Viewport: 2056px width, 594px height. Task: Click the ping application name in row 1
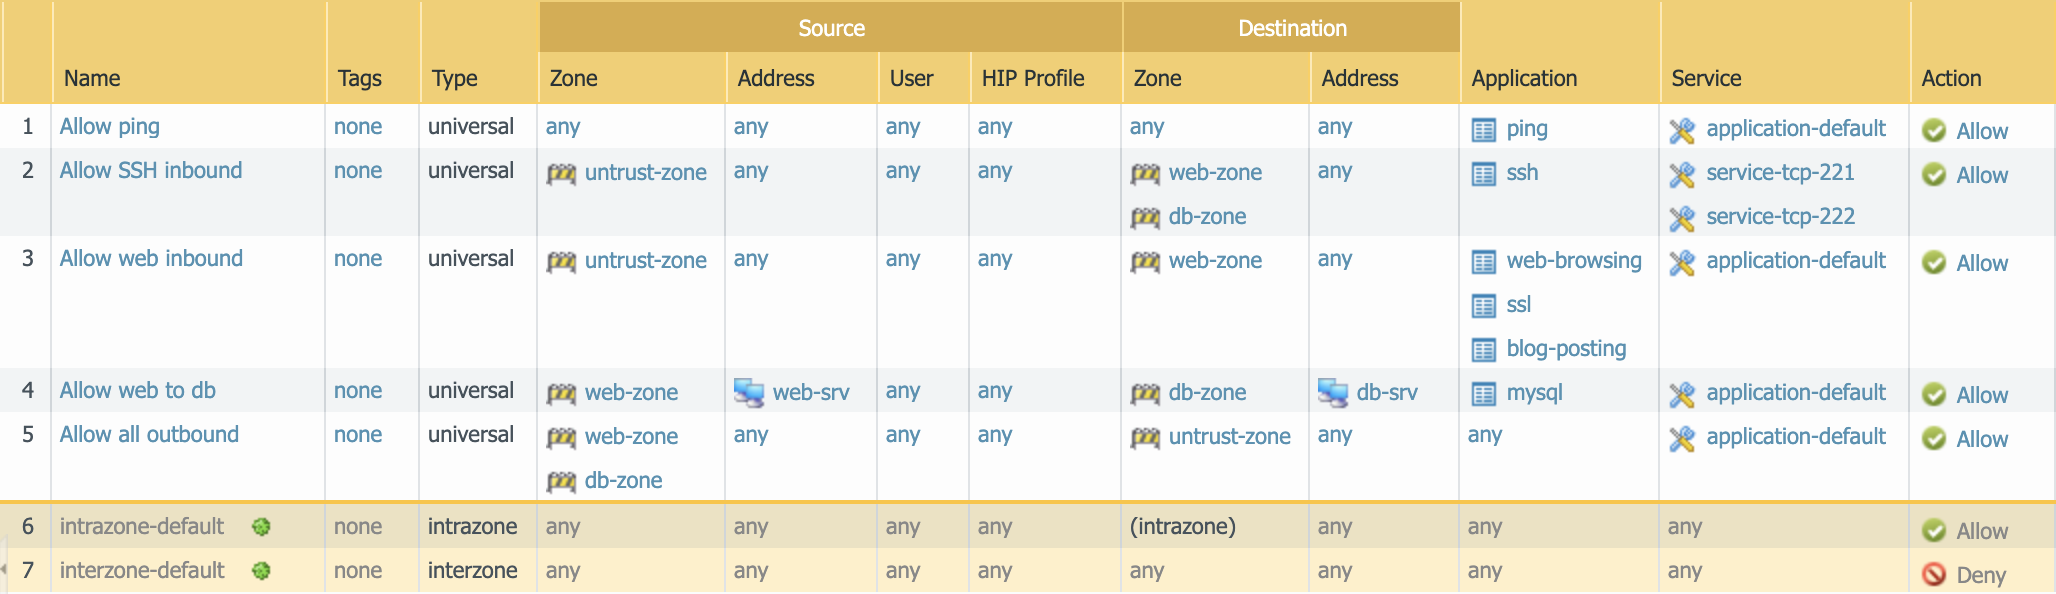[1527, 129]
